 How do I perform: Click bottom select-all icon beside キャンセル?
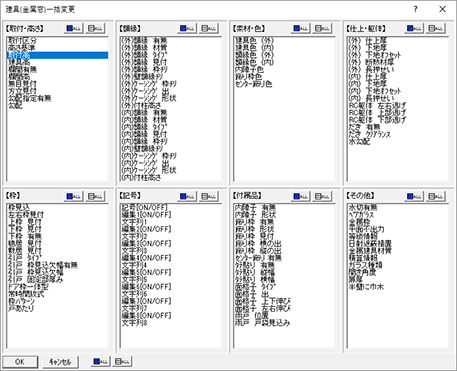click(101, 362)
